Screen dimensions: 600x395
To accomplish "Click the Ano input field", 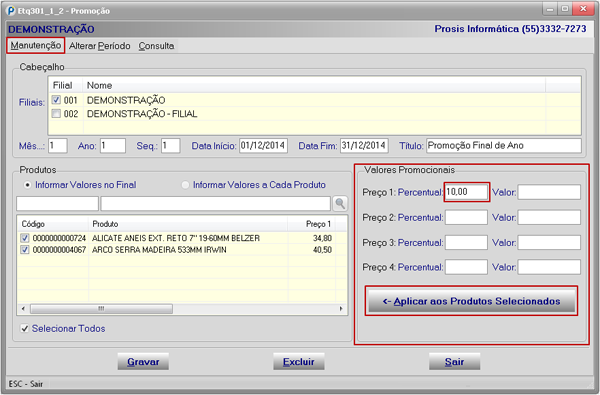I will pos(113,146).
